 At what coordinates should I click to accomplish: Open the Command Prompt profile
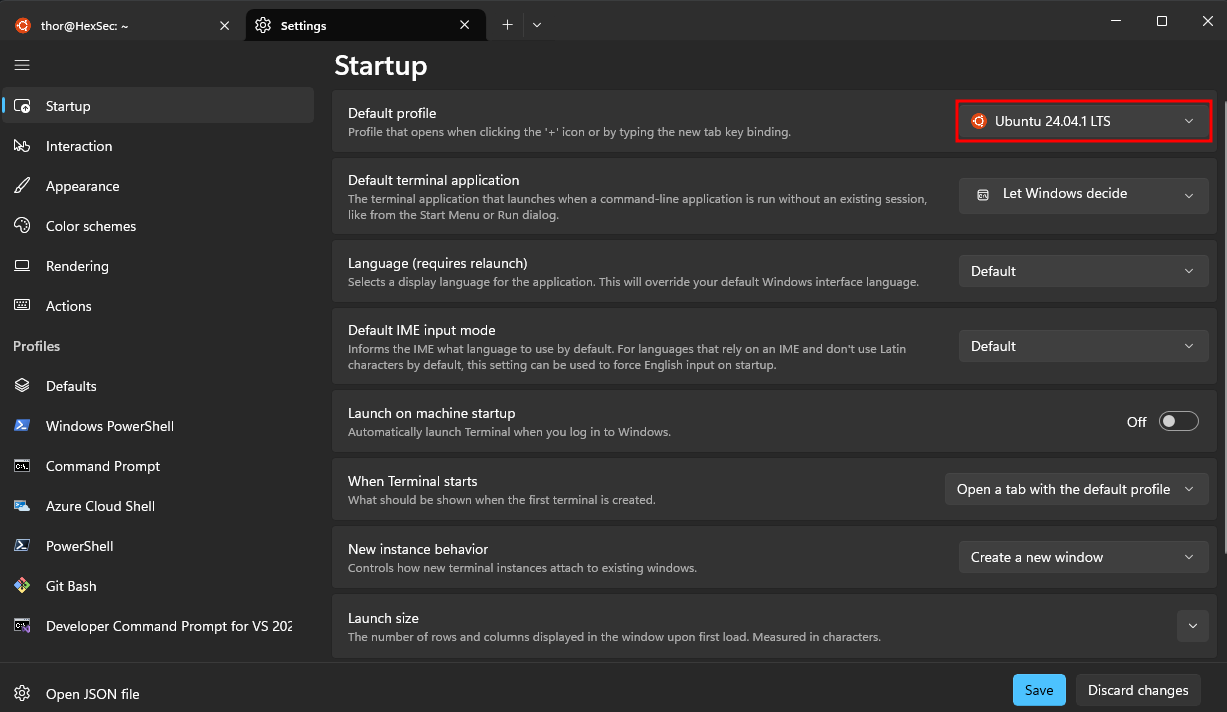[158, 466]
